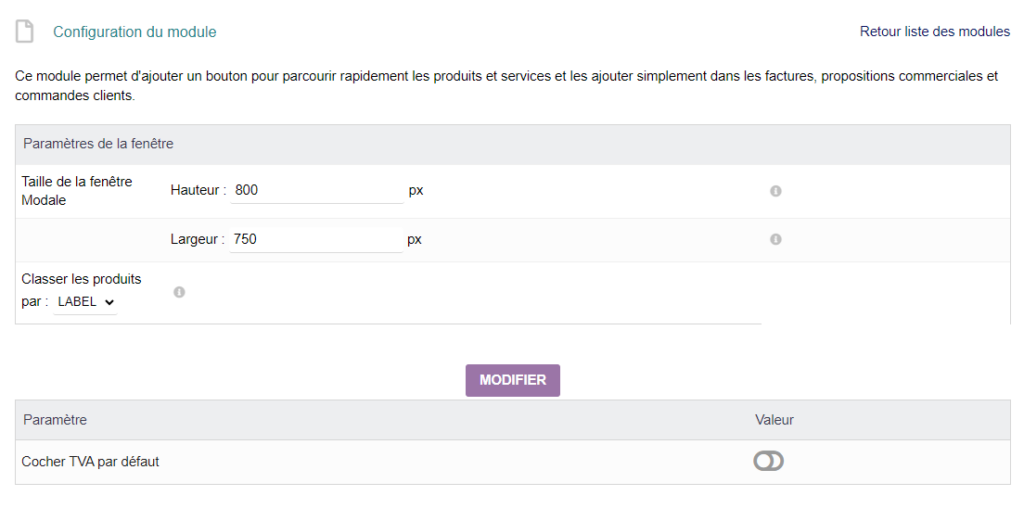This screenshot has height=508, width=1024.
Task: Click the info icon beside LABEL sort dropdown
Action: click(179, 292)
